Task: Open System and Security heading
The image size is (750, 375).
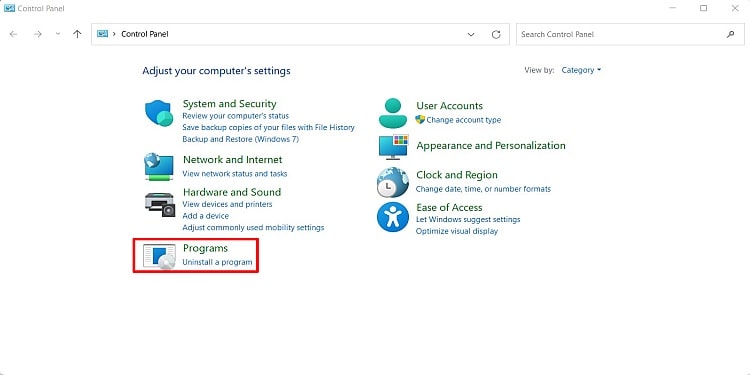Action: (230, 104)
